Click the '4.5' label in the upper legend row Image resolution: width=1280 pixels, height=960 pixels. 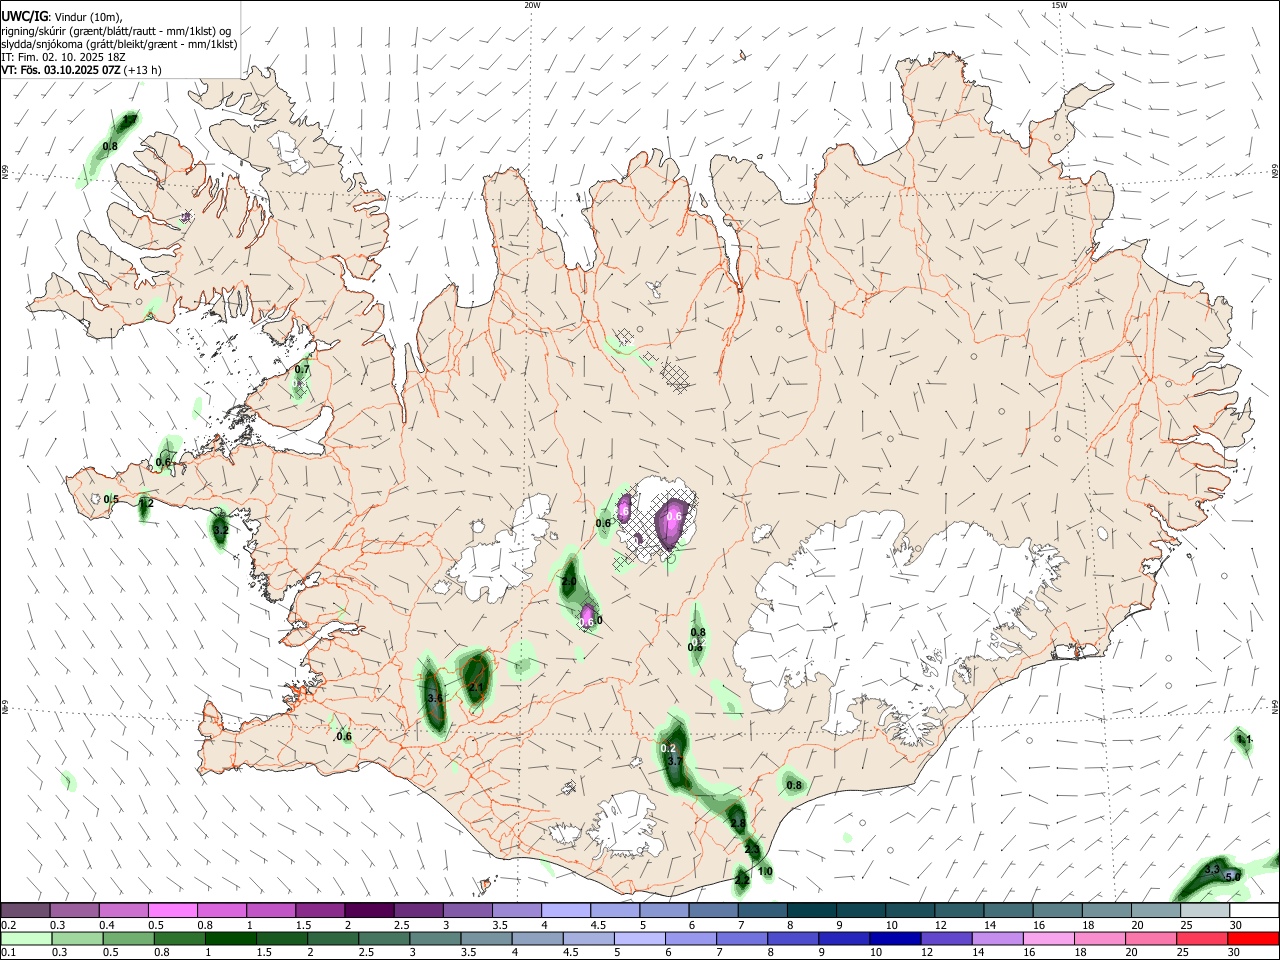click(598, 925)
